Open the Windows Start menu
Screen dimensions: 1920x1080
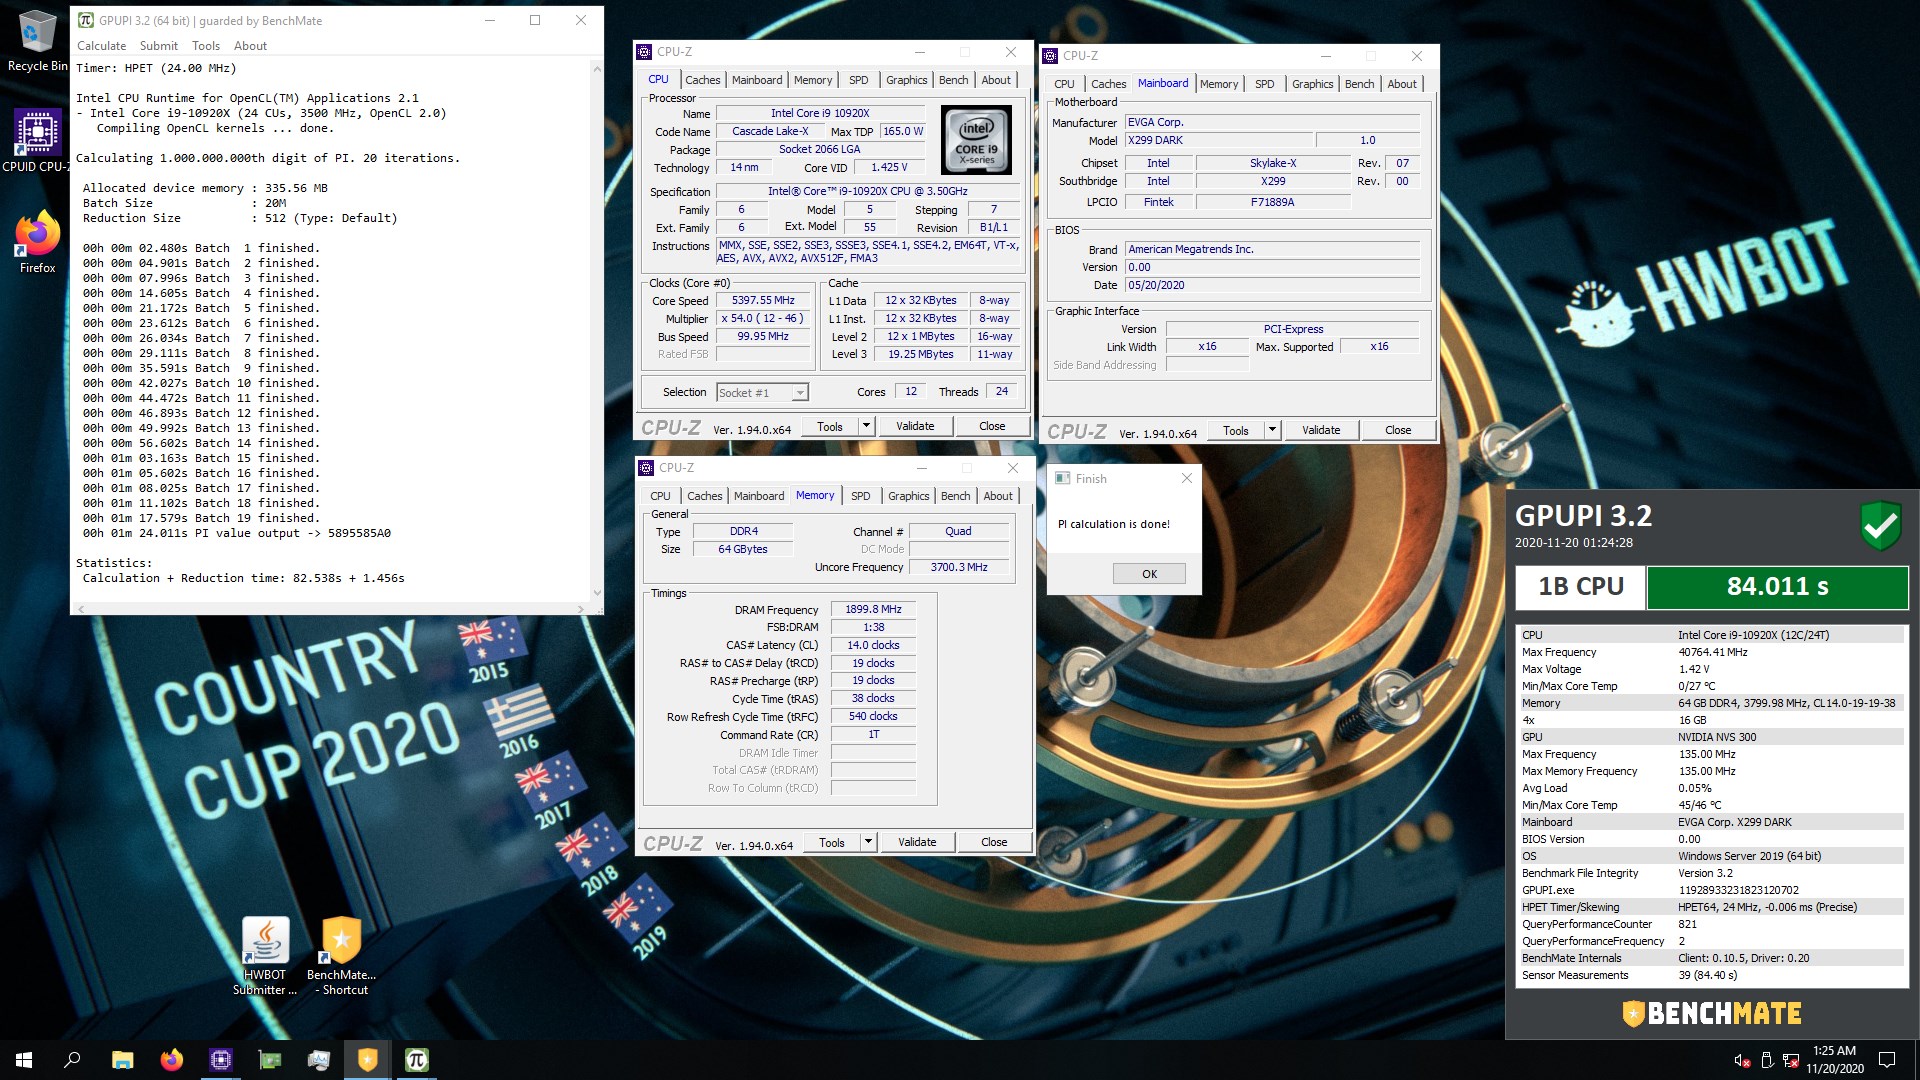24,1060
